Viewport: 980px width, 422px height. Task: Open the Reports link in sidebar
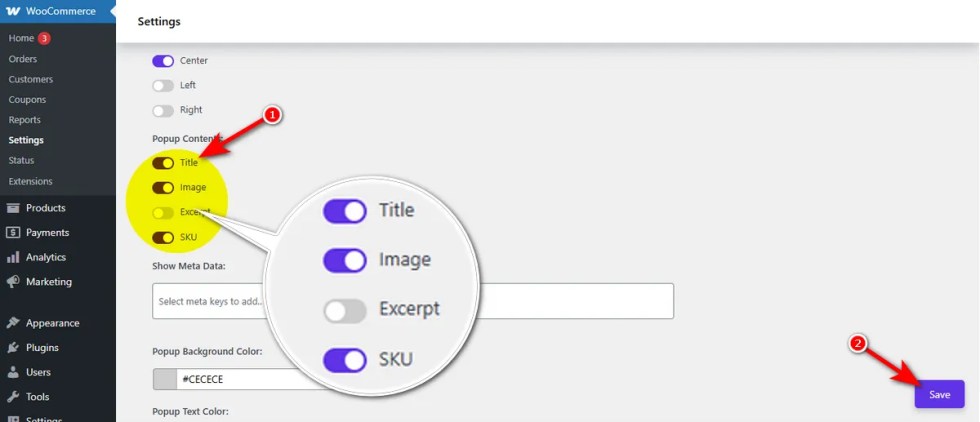[x=25, y=120]
